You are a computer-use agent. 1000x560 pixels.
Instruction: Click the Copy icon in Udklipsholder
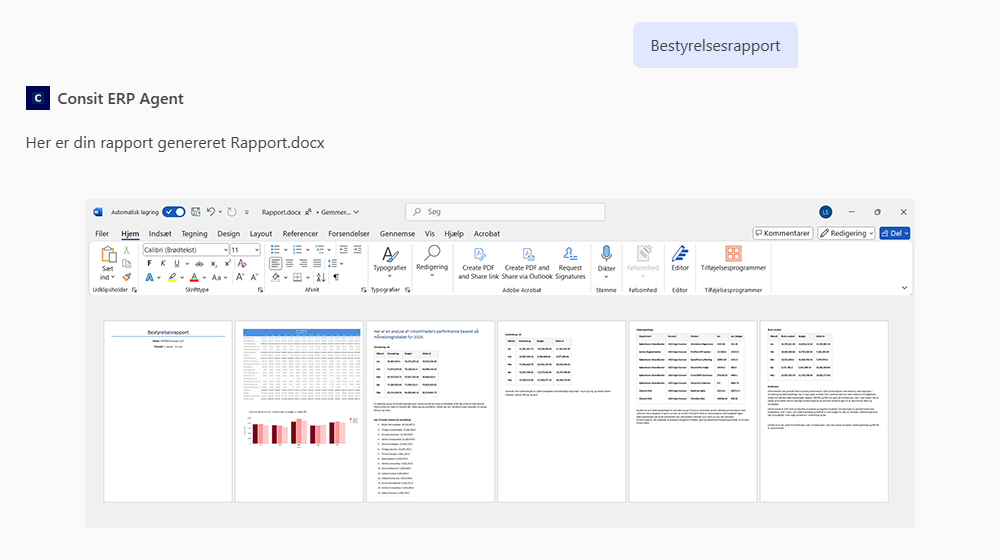[x=126, y=263]
